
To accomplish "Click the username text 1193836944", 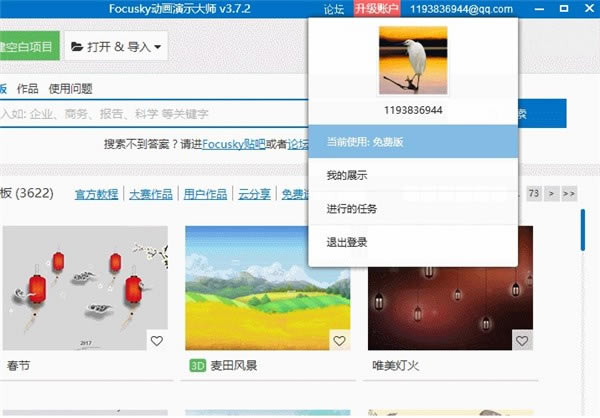I will (x=413, y=110).
